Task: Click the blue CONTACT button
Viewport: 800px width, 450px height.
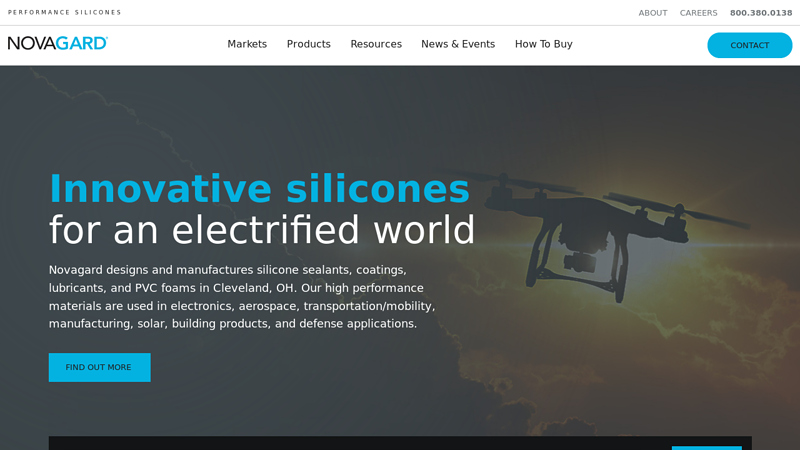Action: pos(749,45)
